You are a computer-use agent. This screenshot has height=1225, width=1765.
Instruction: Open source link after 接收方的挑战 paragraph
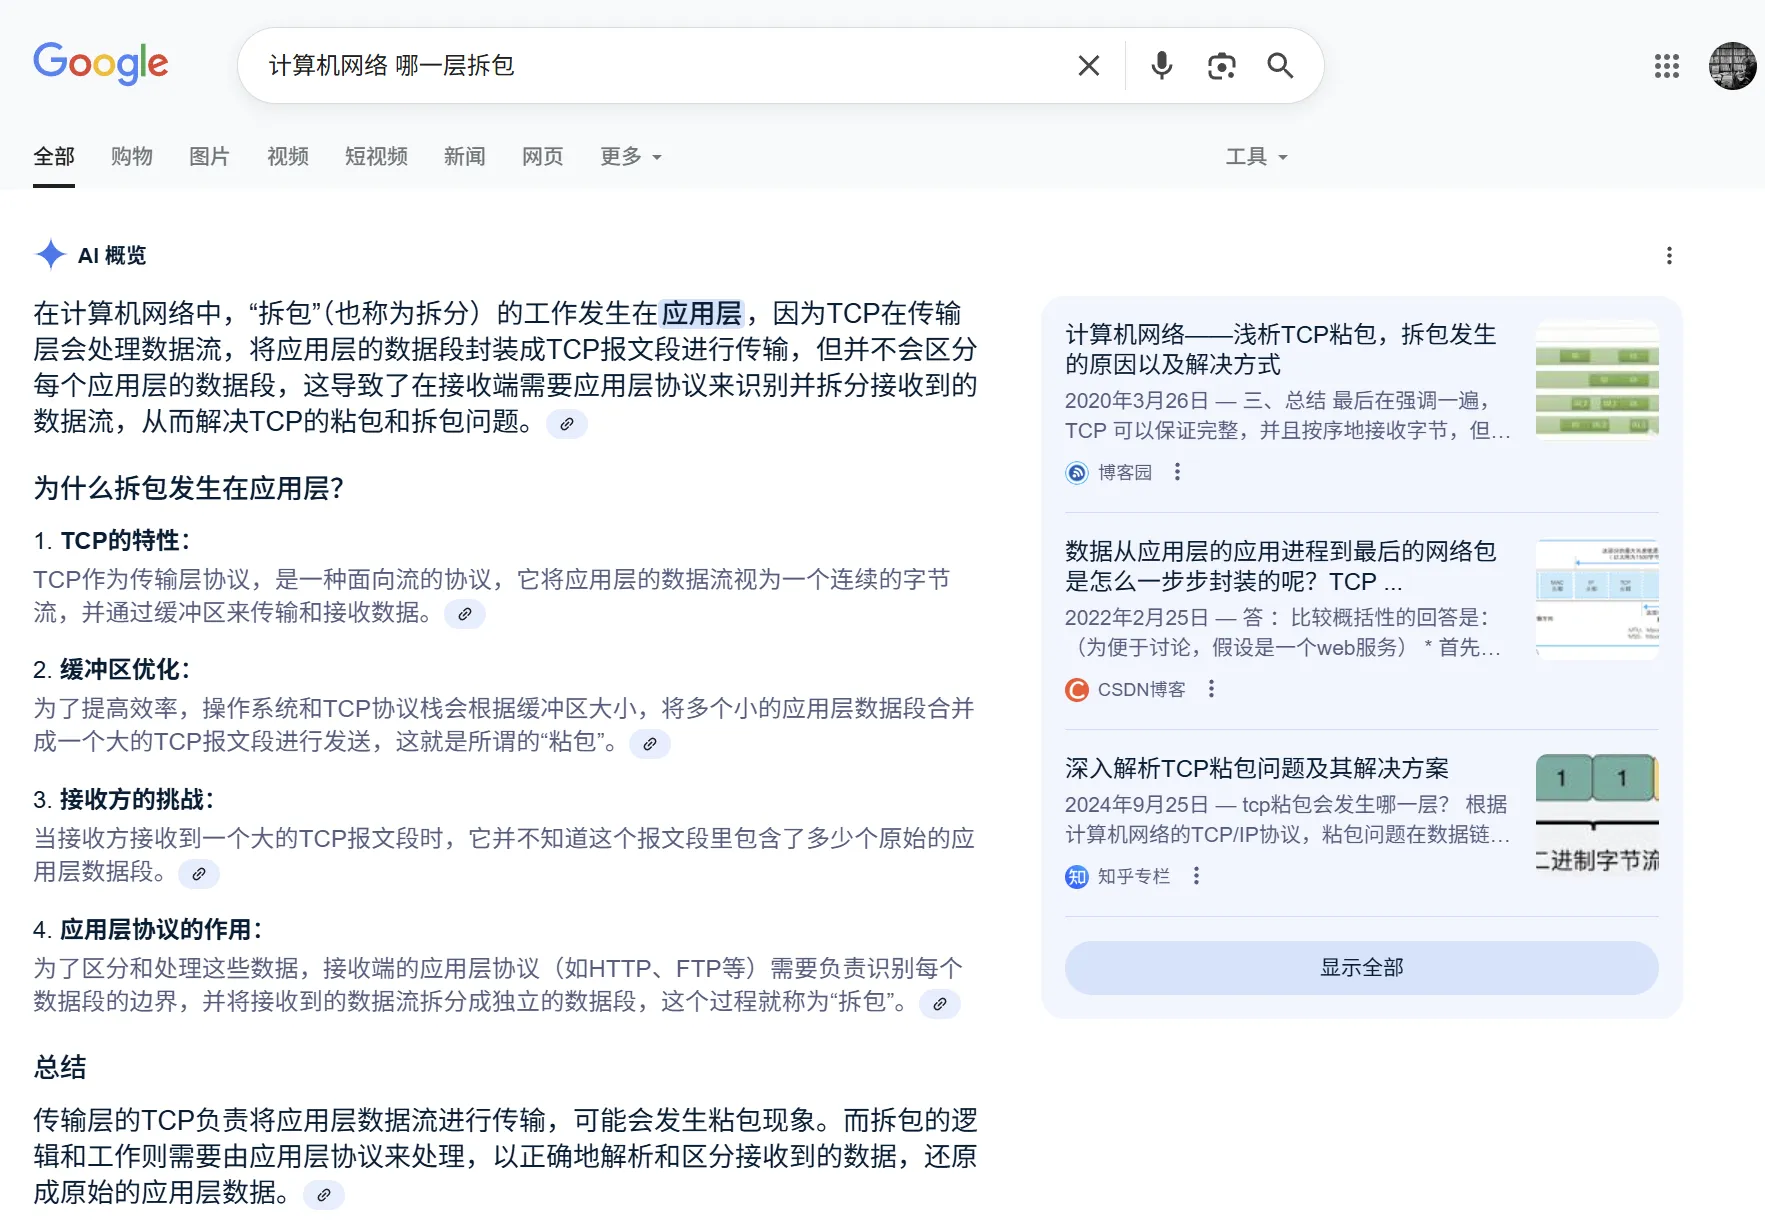(199, 874)
